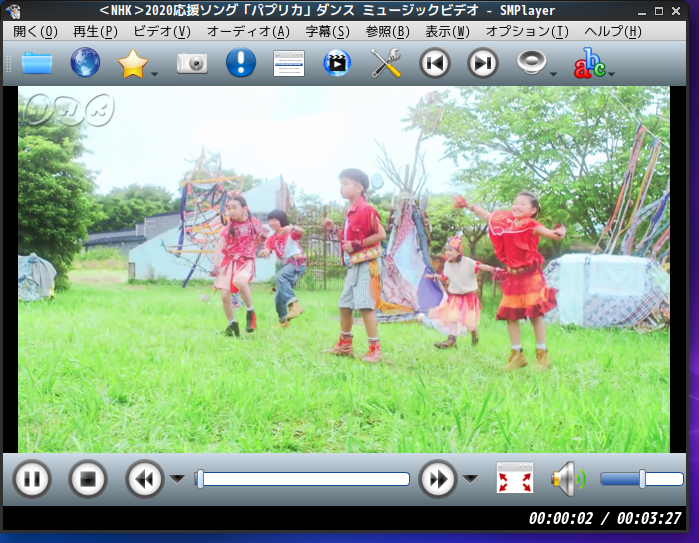Screen dimensions: 699x543
Task: Open the 開く(O) menu
Action: pyautogui.click(x=36, y=31)
